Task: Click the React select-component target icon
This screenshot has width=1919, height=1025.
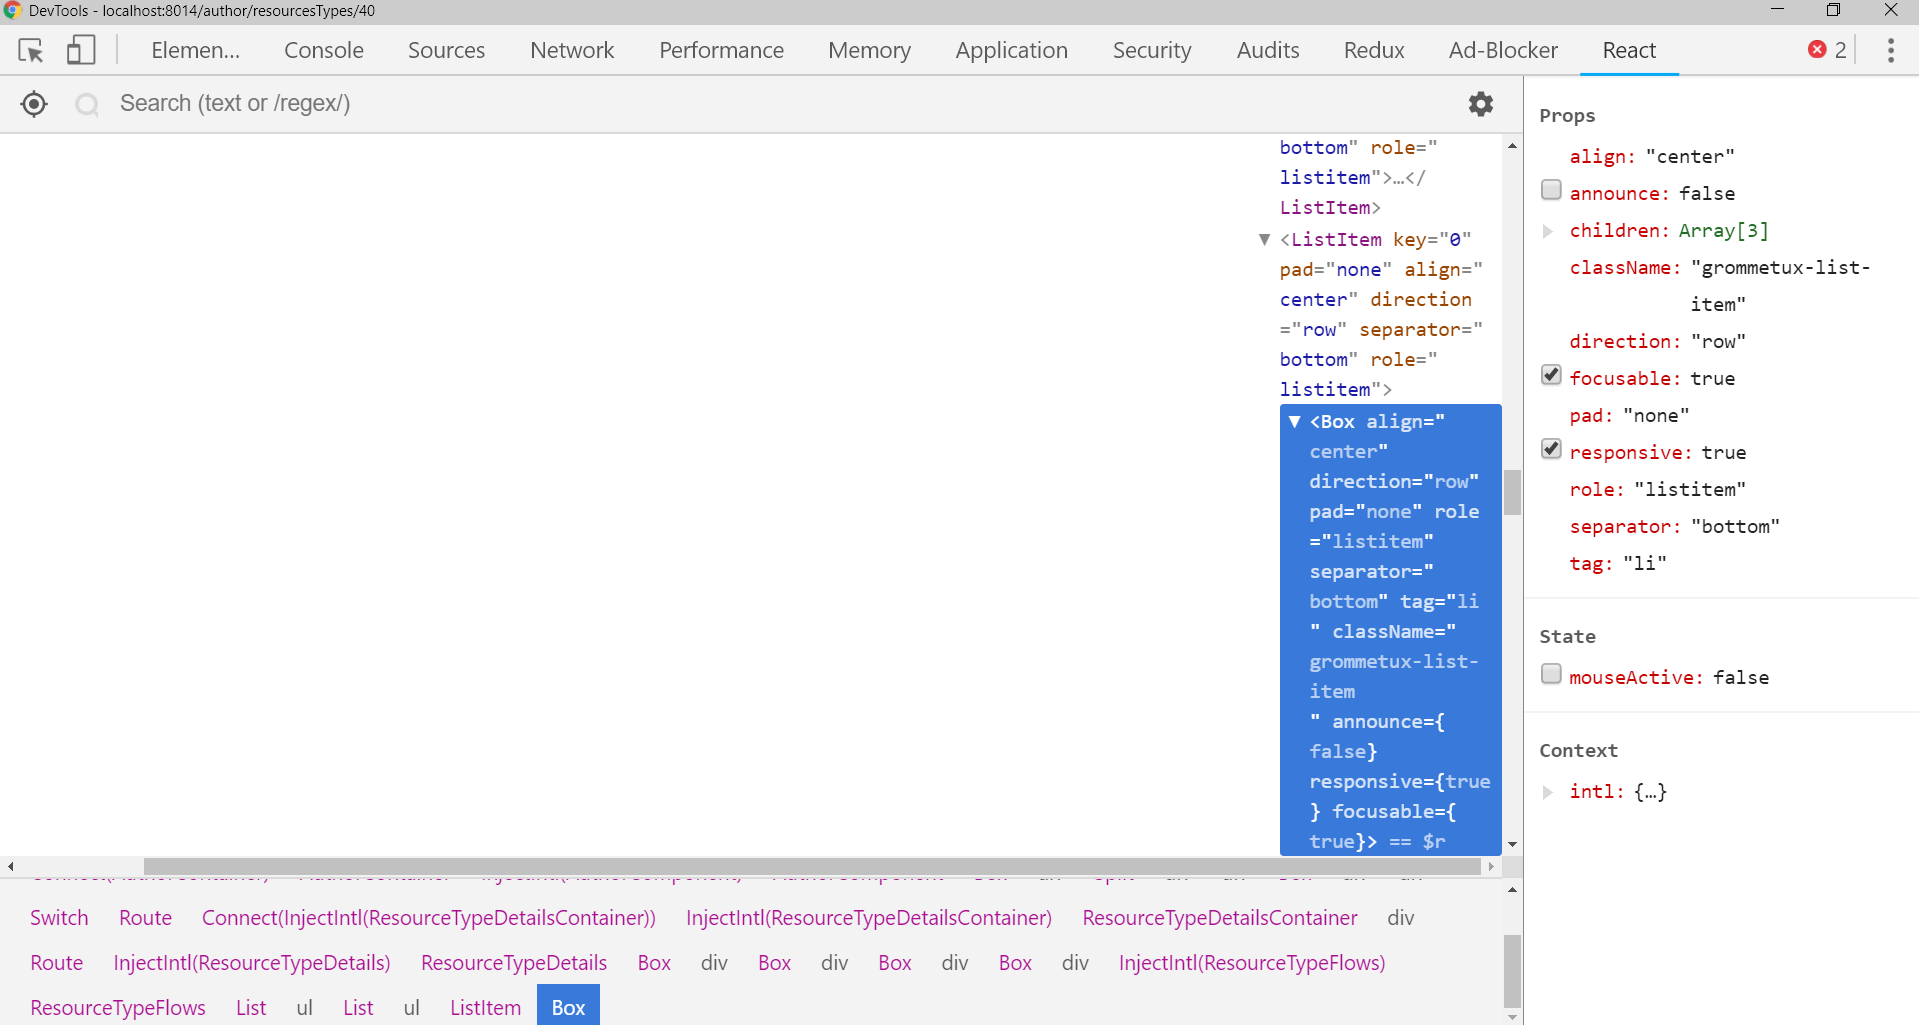Action: [x=34, y=104]
